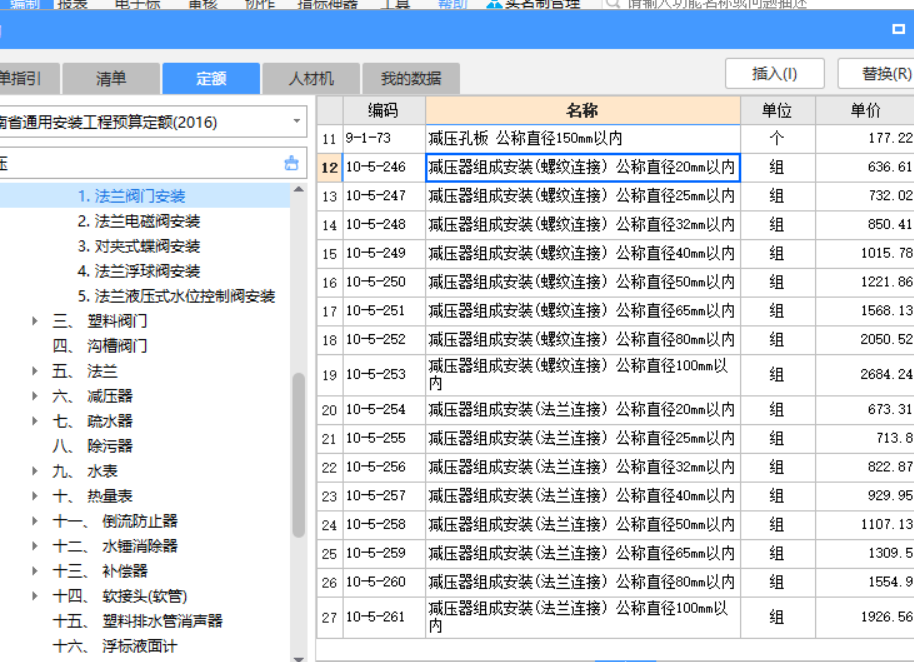Image resolution: width=914 pixels, height=662 pixels.
Task: Select tree item 3. 对夹式蝶阀安装
Action: pos(139,246)
